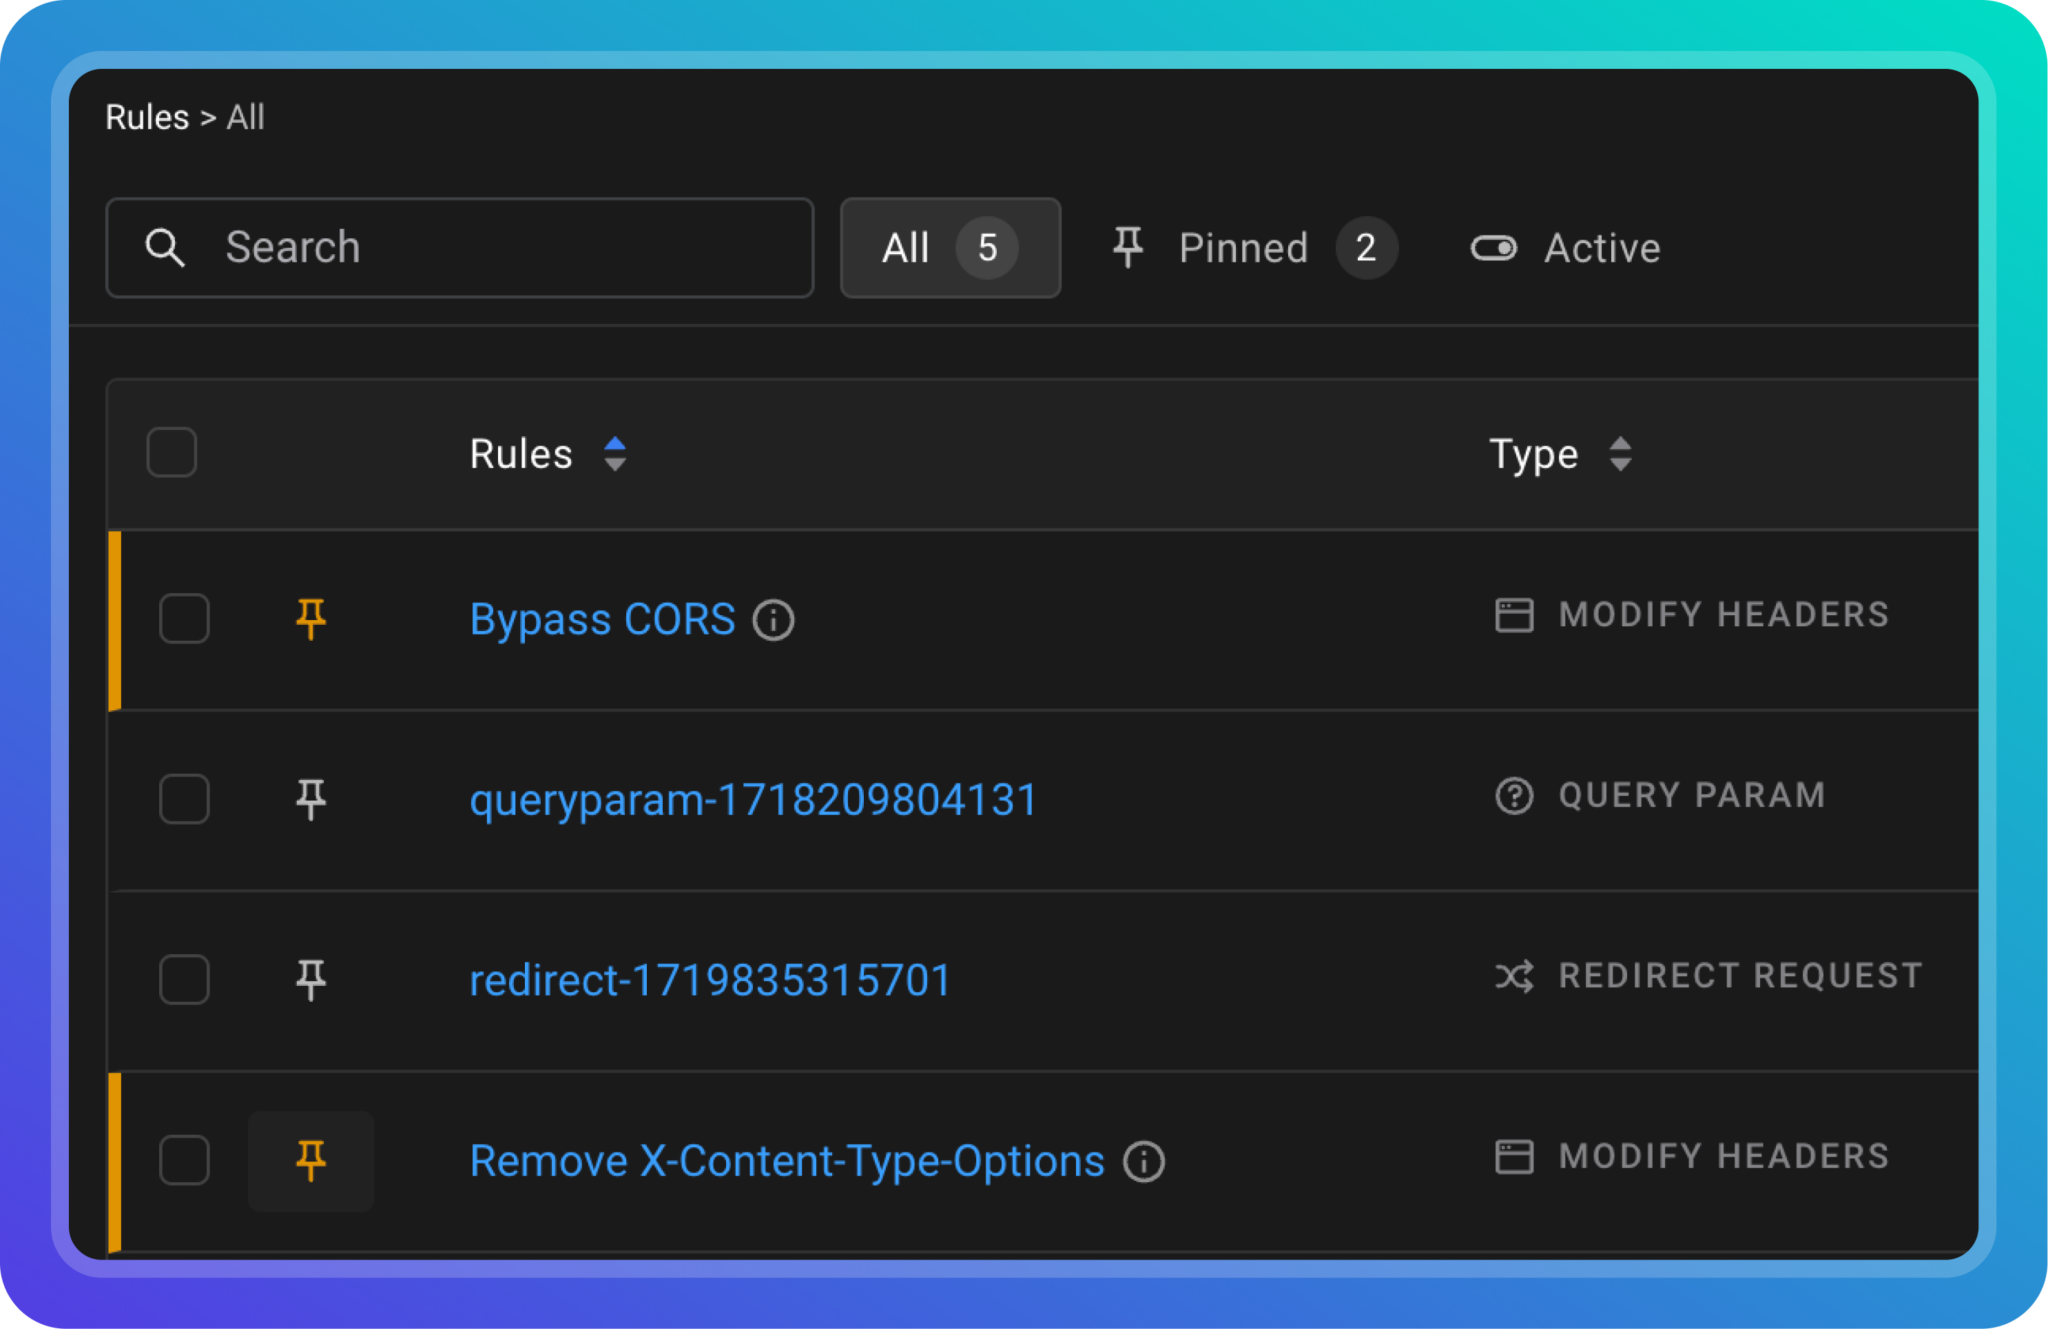Sort the list by Type column
Screen dimensions: 2048x1329
point(1622,454)
